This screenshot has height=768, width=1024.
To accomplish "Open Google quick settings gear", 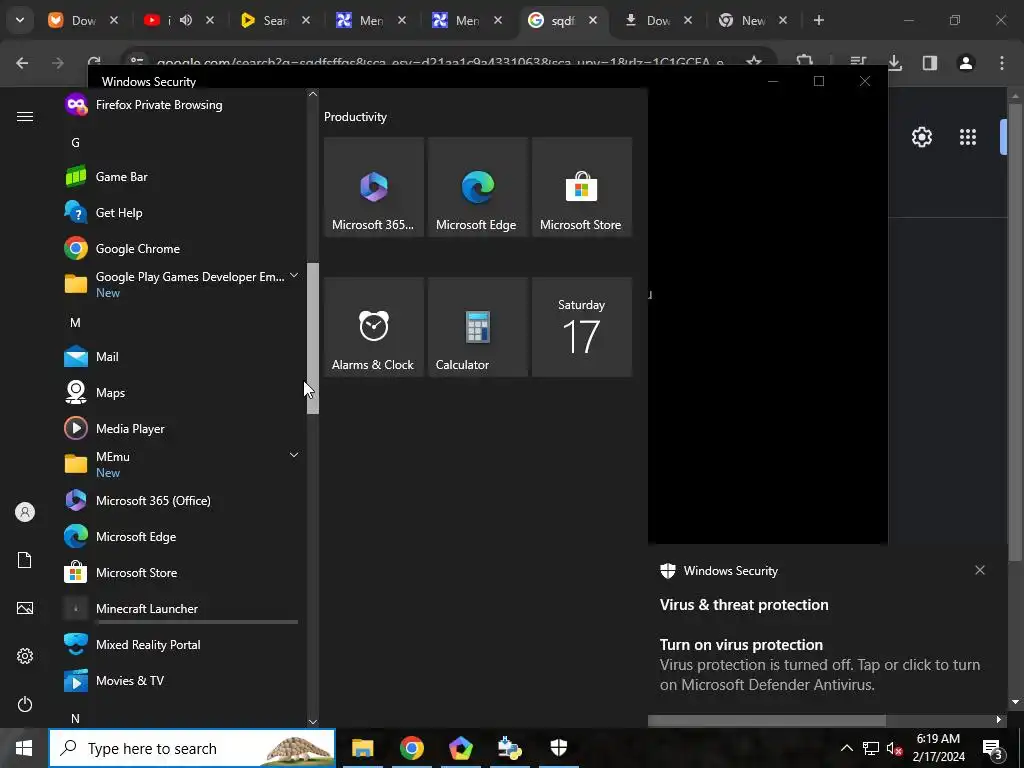I will (921, 137).
